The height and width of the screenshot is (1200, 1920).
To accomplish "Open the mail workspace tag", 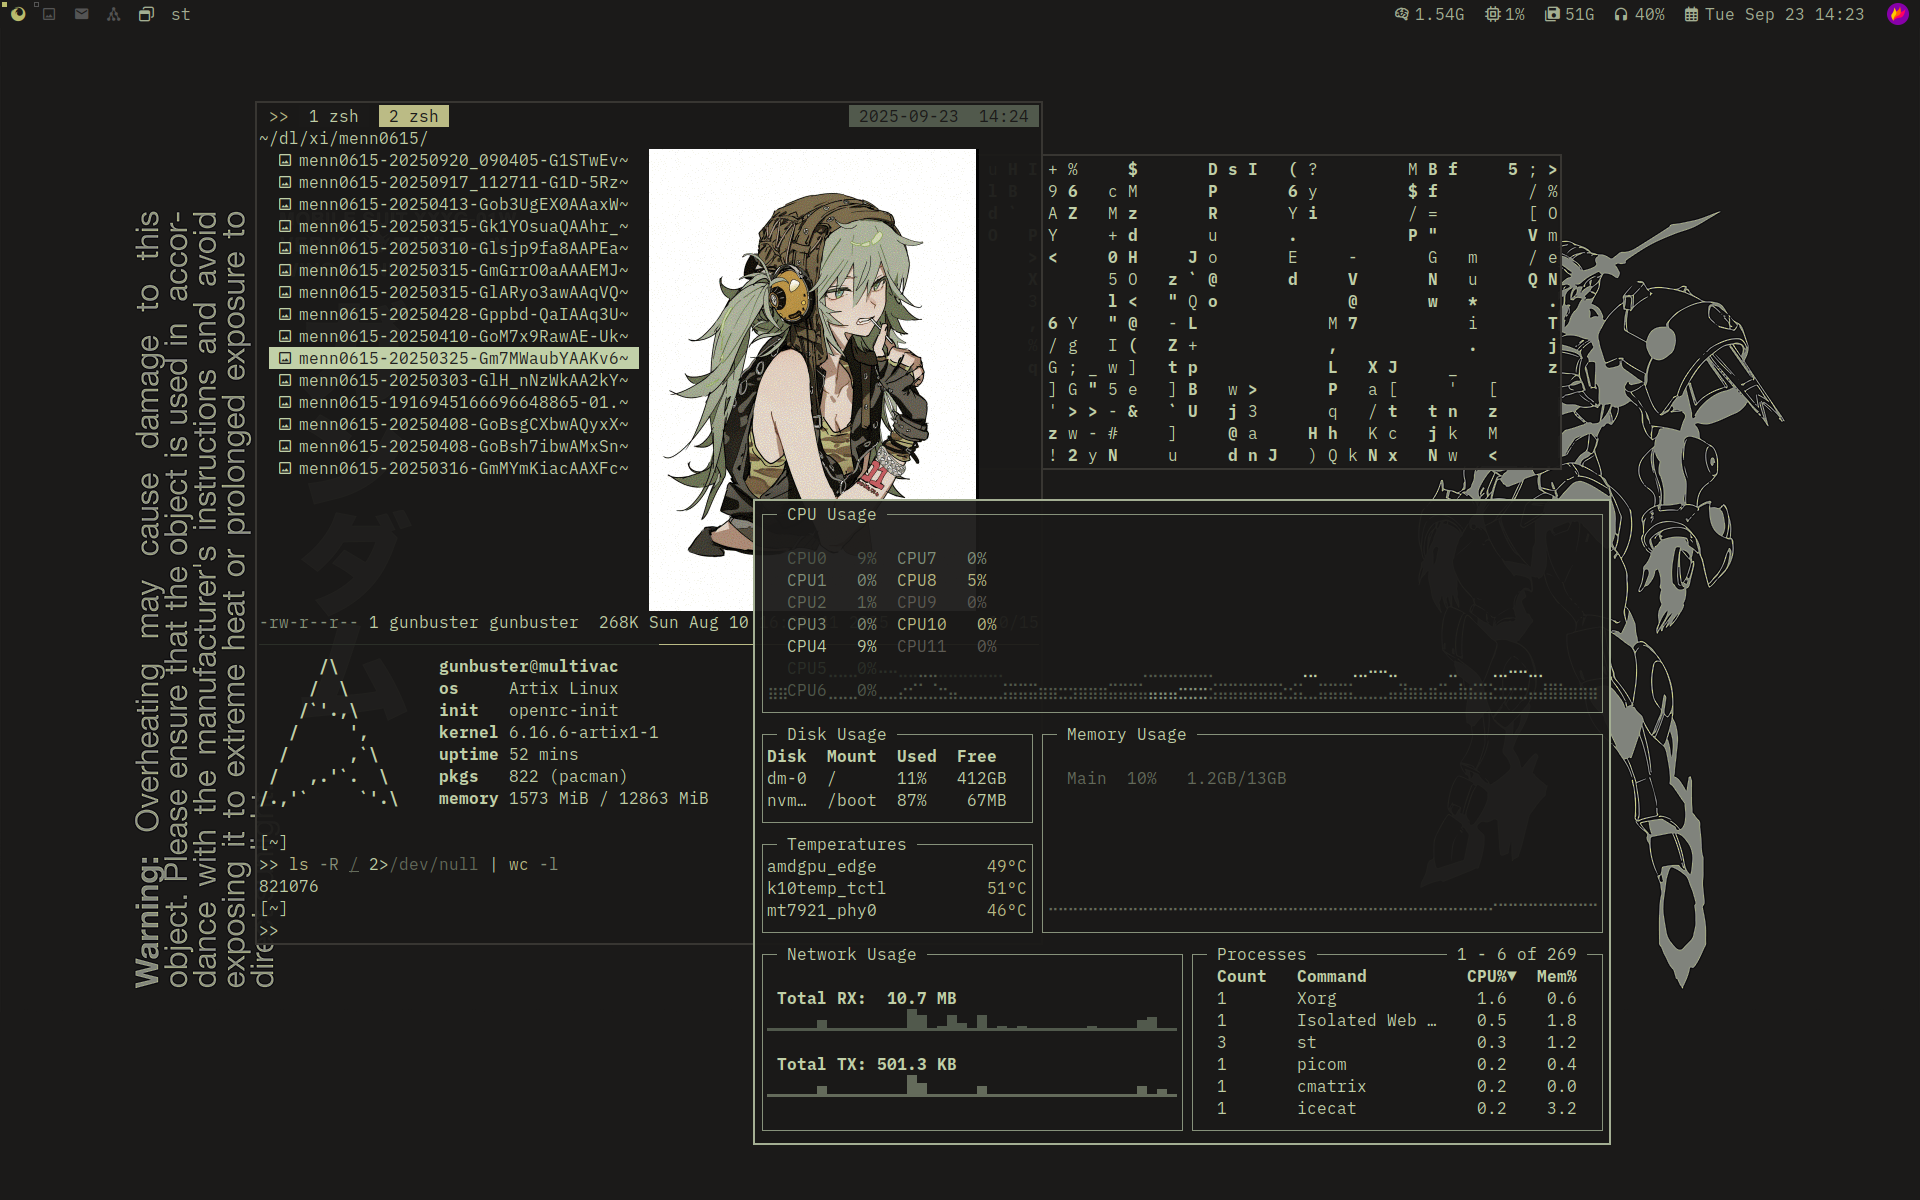I will 82,14.
